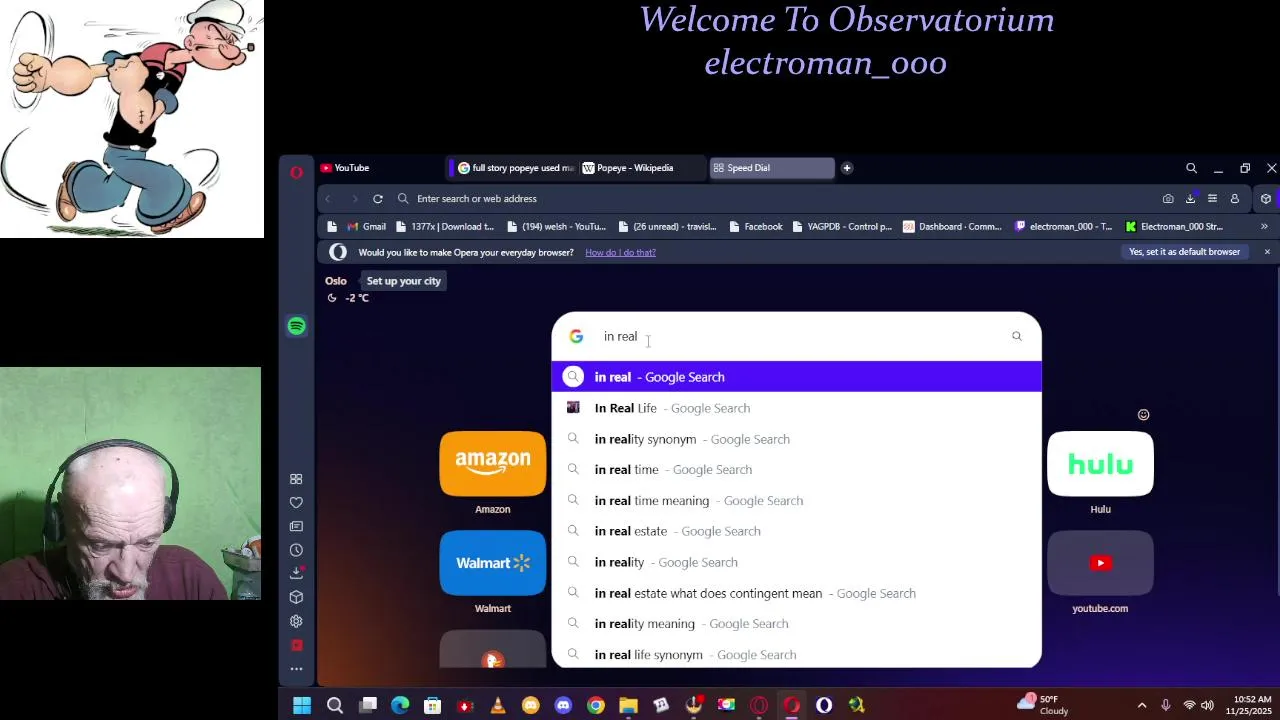
Task: Open History clock in sidebar
Action: coord(296,550)
